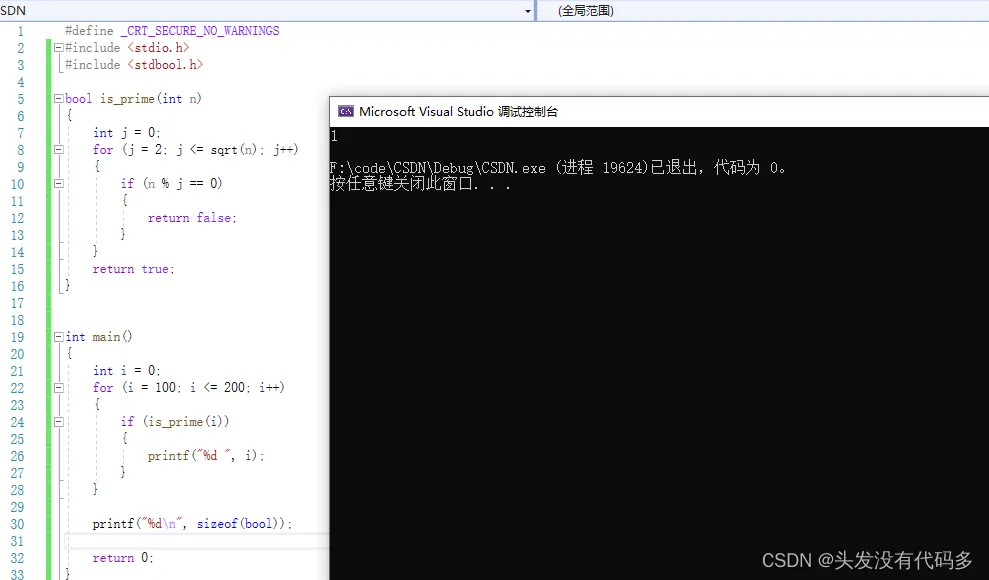This screenshot has height=580, width=989.
Task: Click the is_prime function name on line 5
Action: tap(127, 99)
